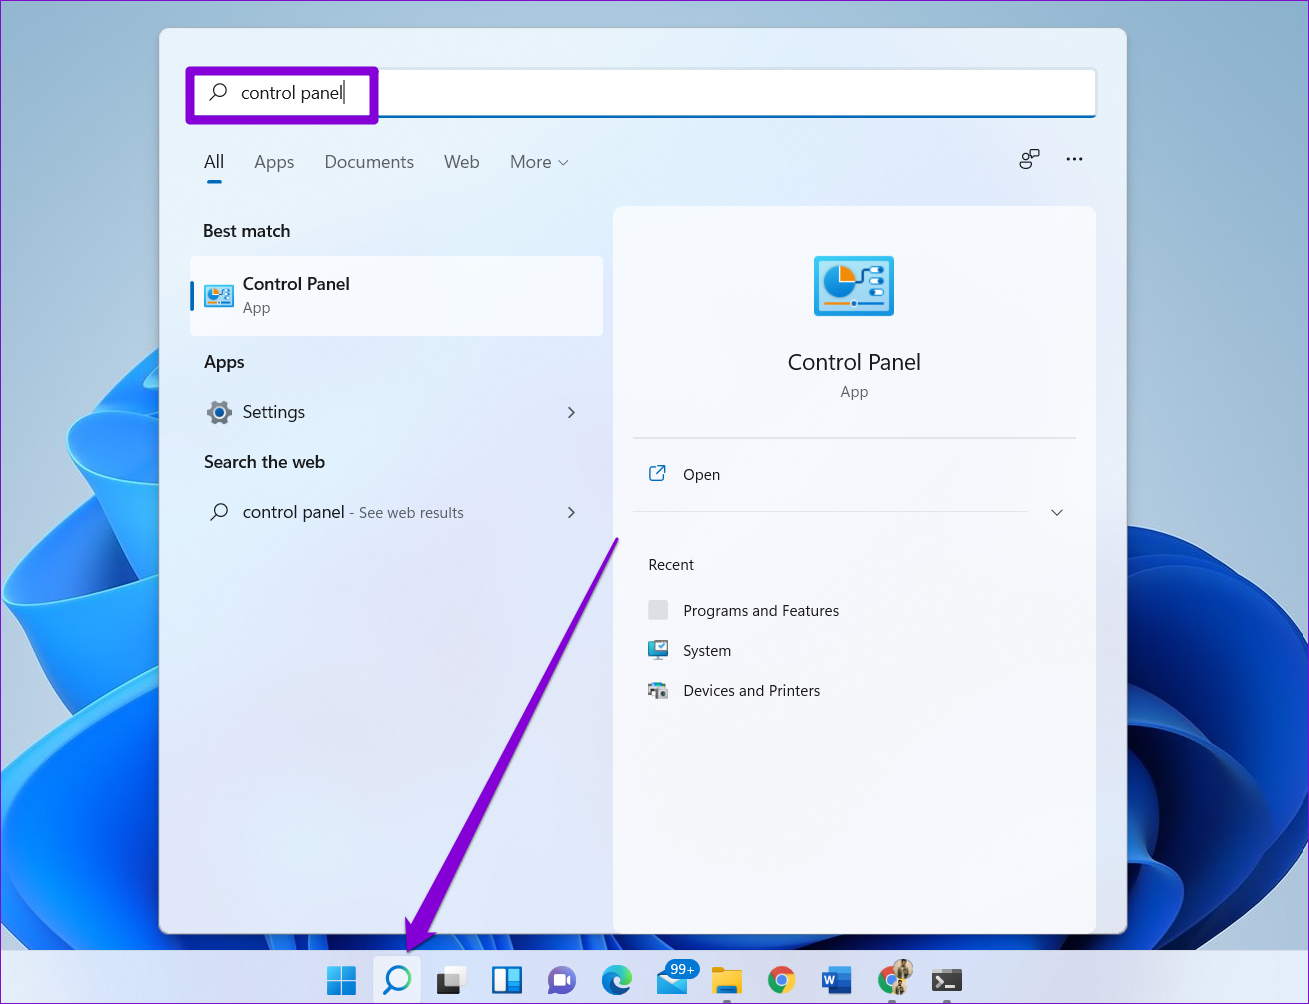Select the Web search tab
Screen dimensions: 1309x1004
tap(462, 162)
